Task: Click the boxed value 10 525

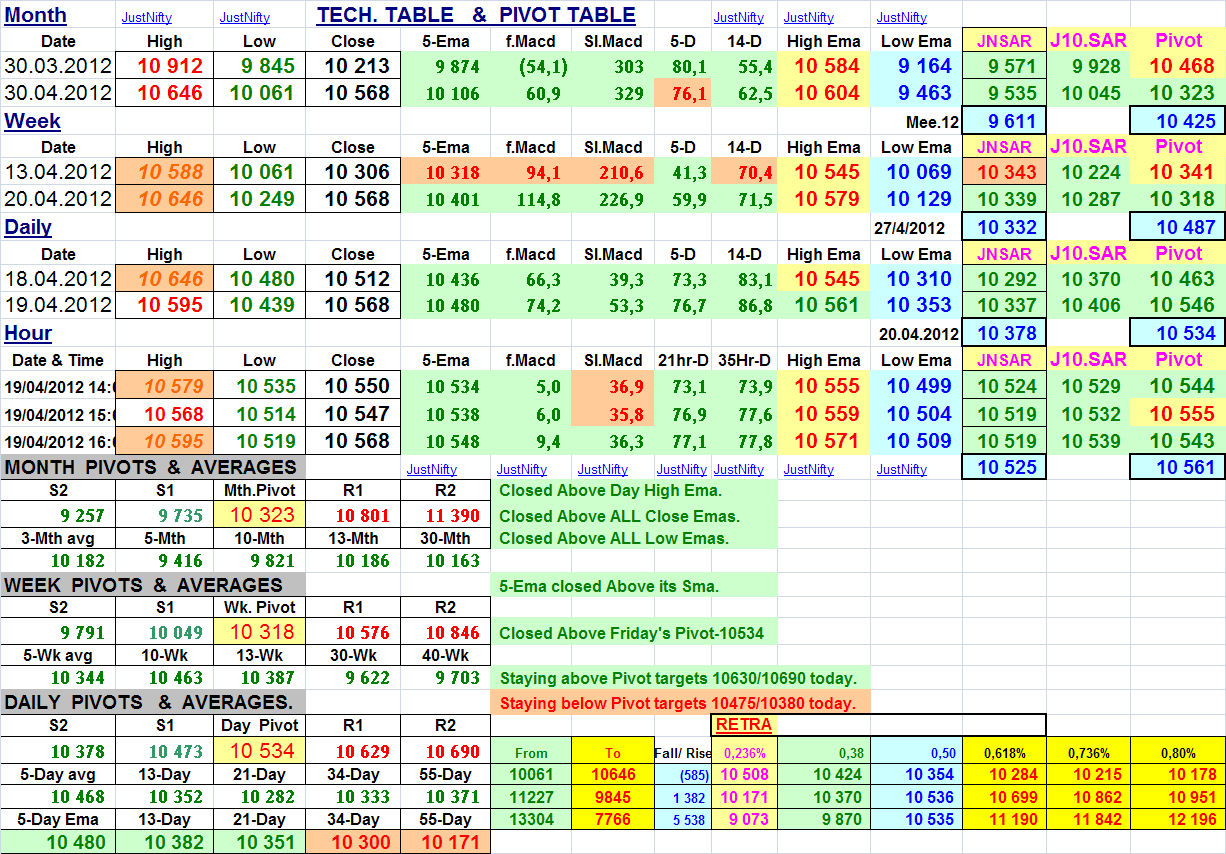Action: tap(1004, 467)
